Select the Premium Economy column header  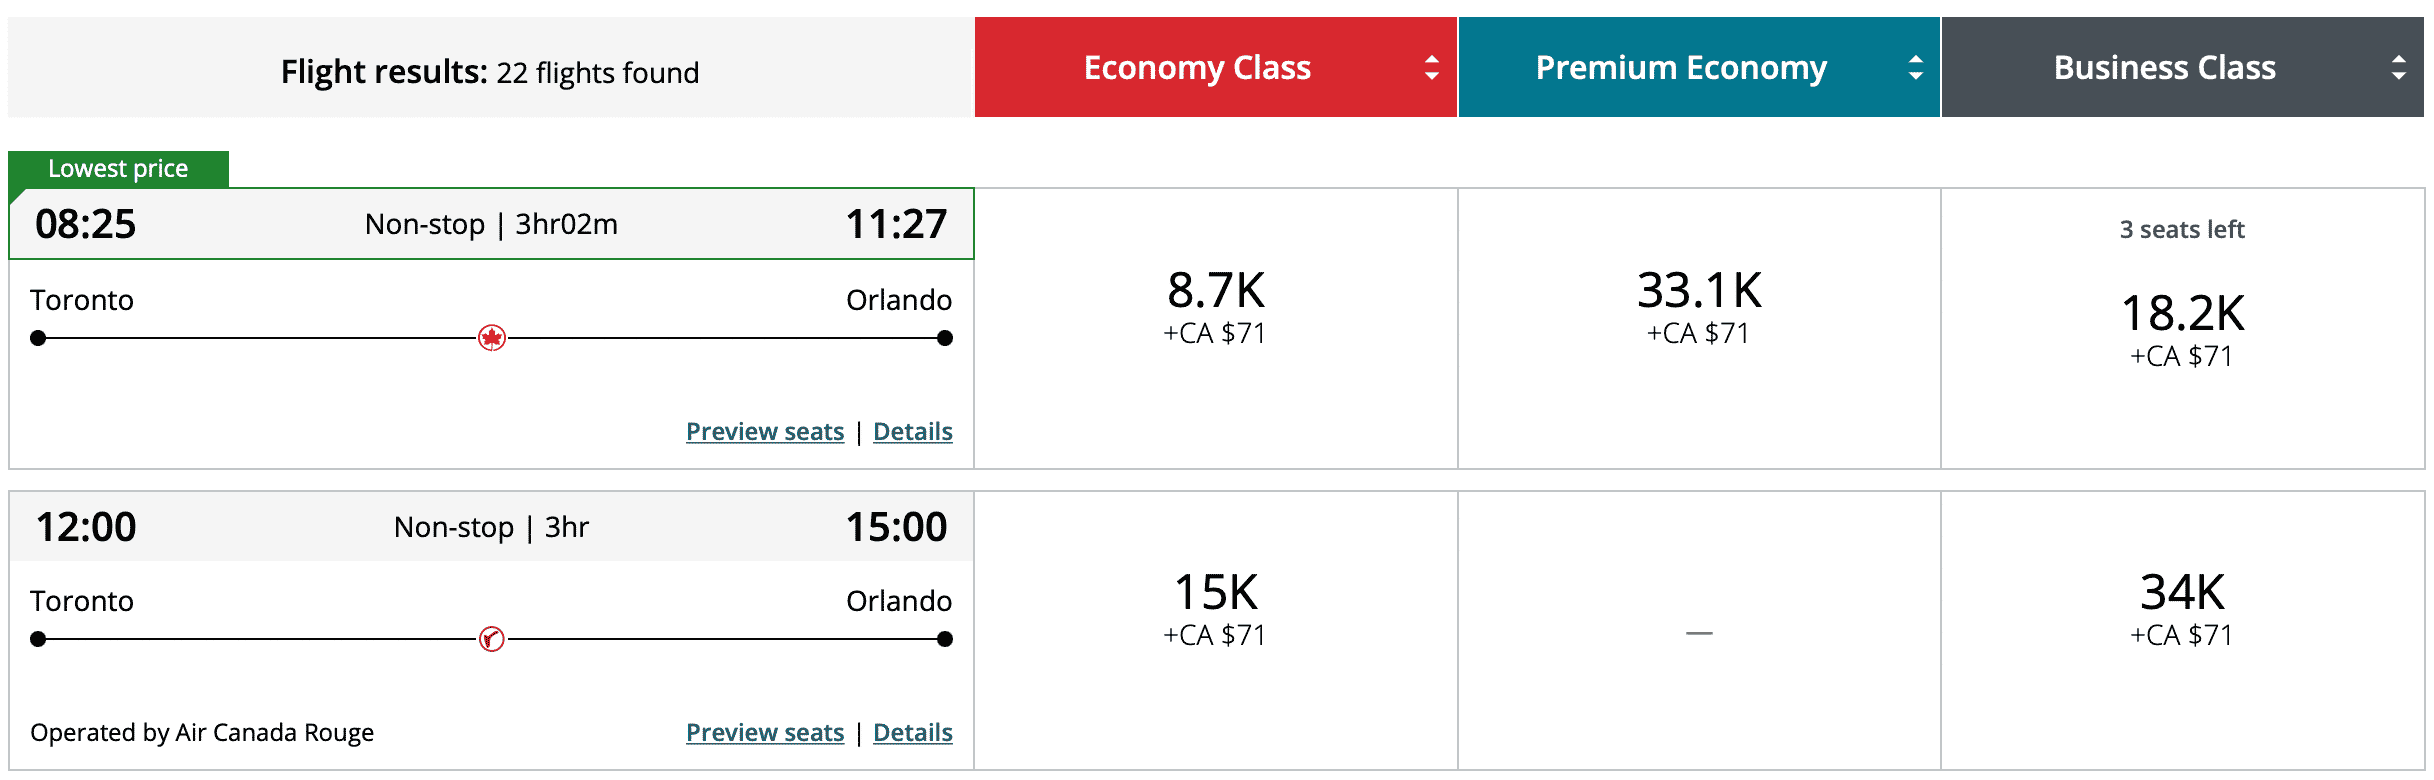(x=1681, y=67)
